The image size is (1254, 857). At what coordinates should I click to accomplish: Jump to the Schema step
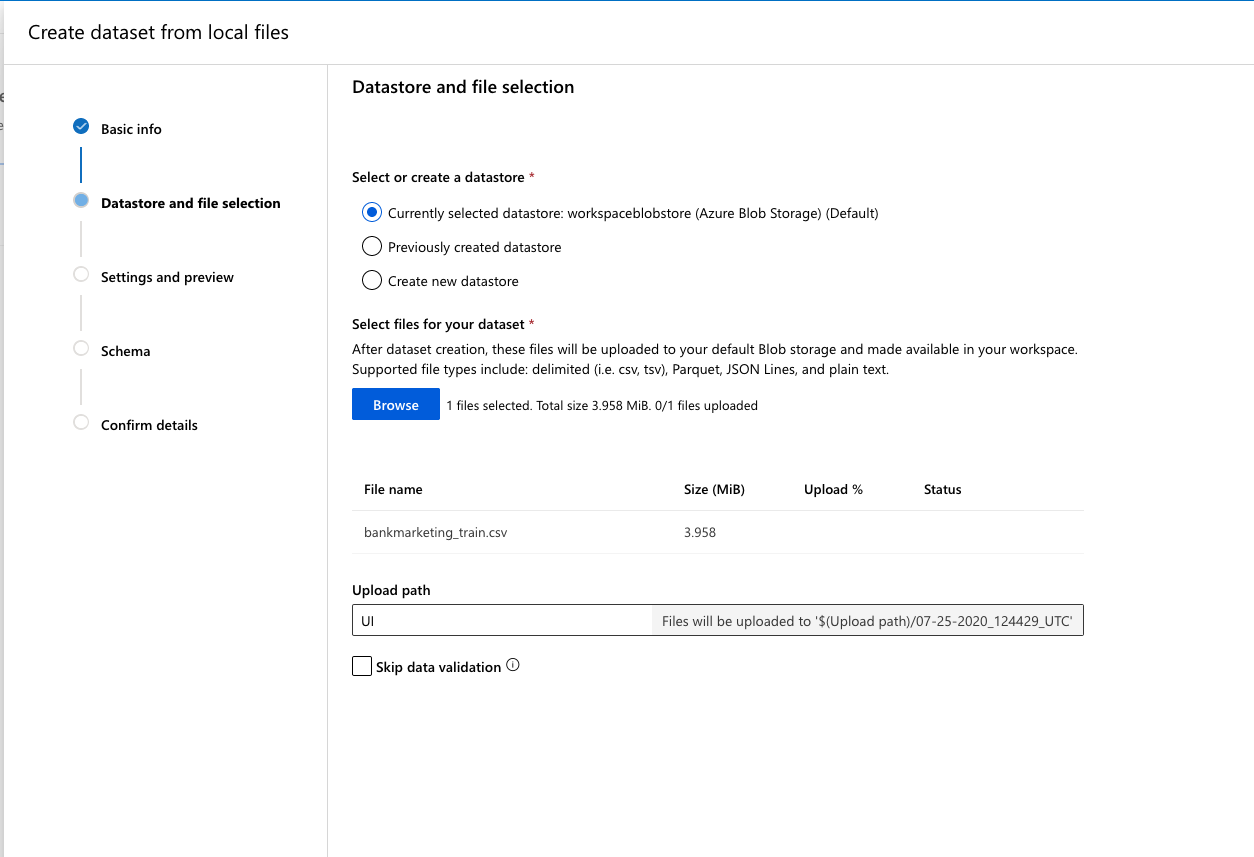pos(126,351)
